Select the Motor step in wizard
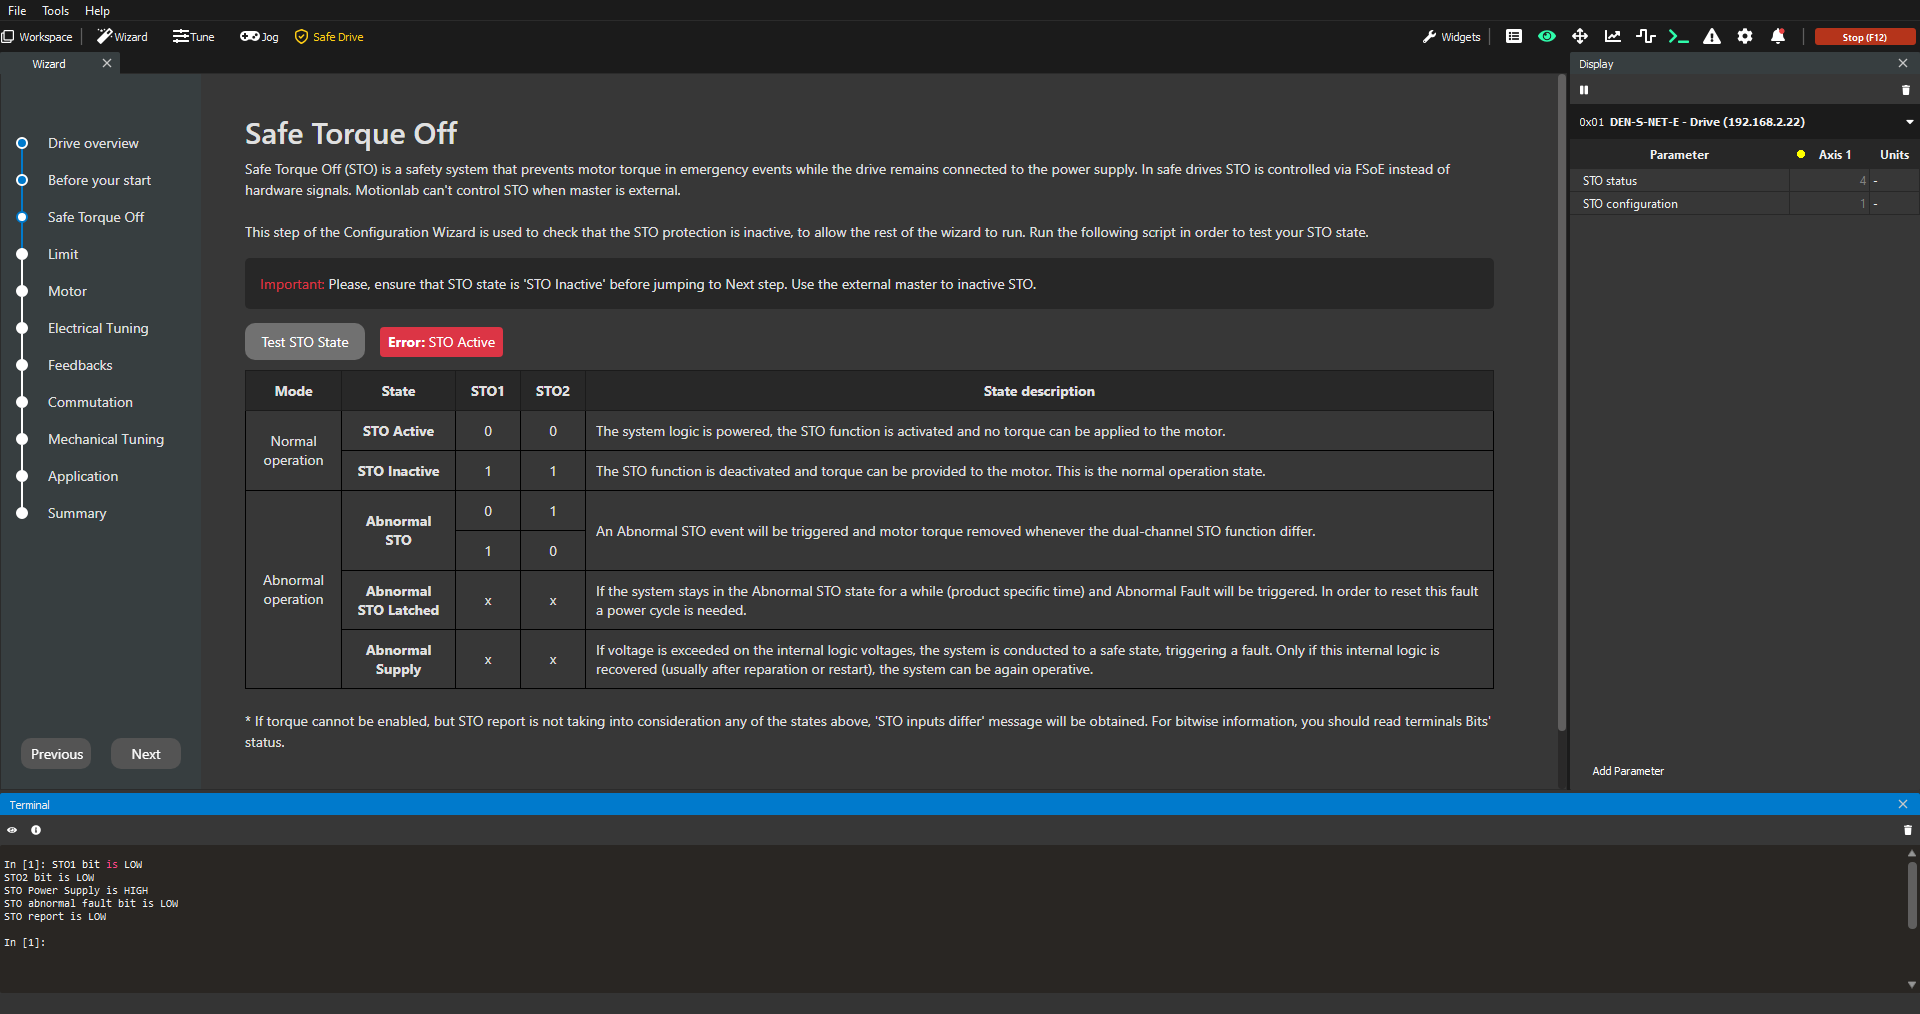1920x1014 pixels. coord(67,291)
